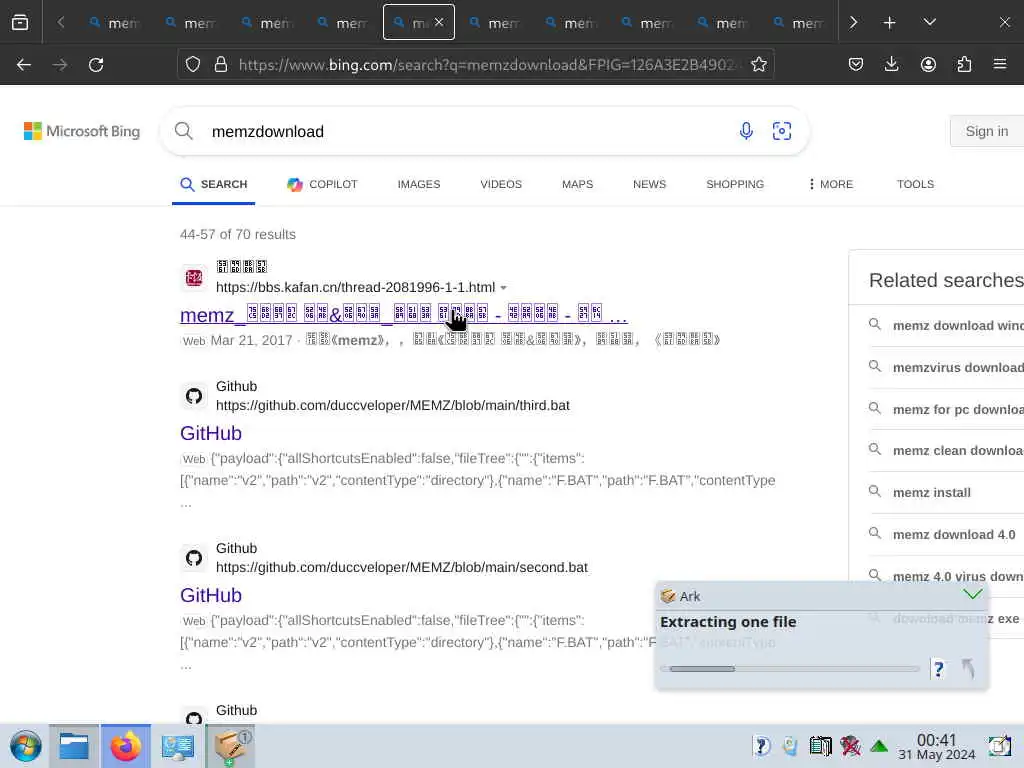Click the arrow icon in Ark popup
This screenshot has width=1024, height=768.
pos(968,668)
